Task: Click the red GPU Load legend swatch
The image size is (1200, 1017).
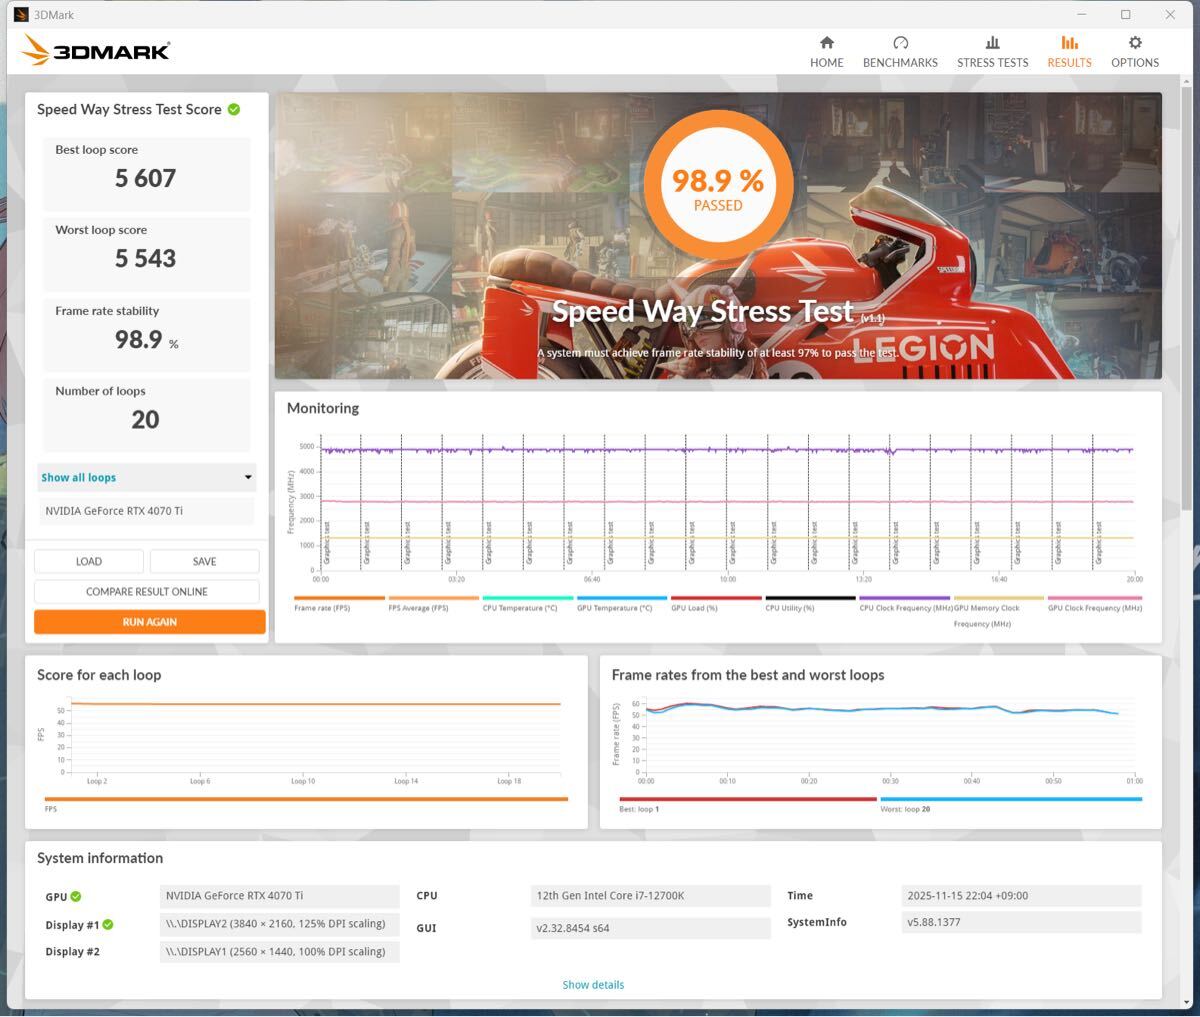Action: [716, 598]
